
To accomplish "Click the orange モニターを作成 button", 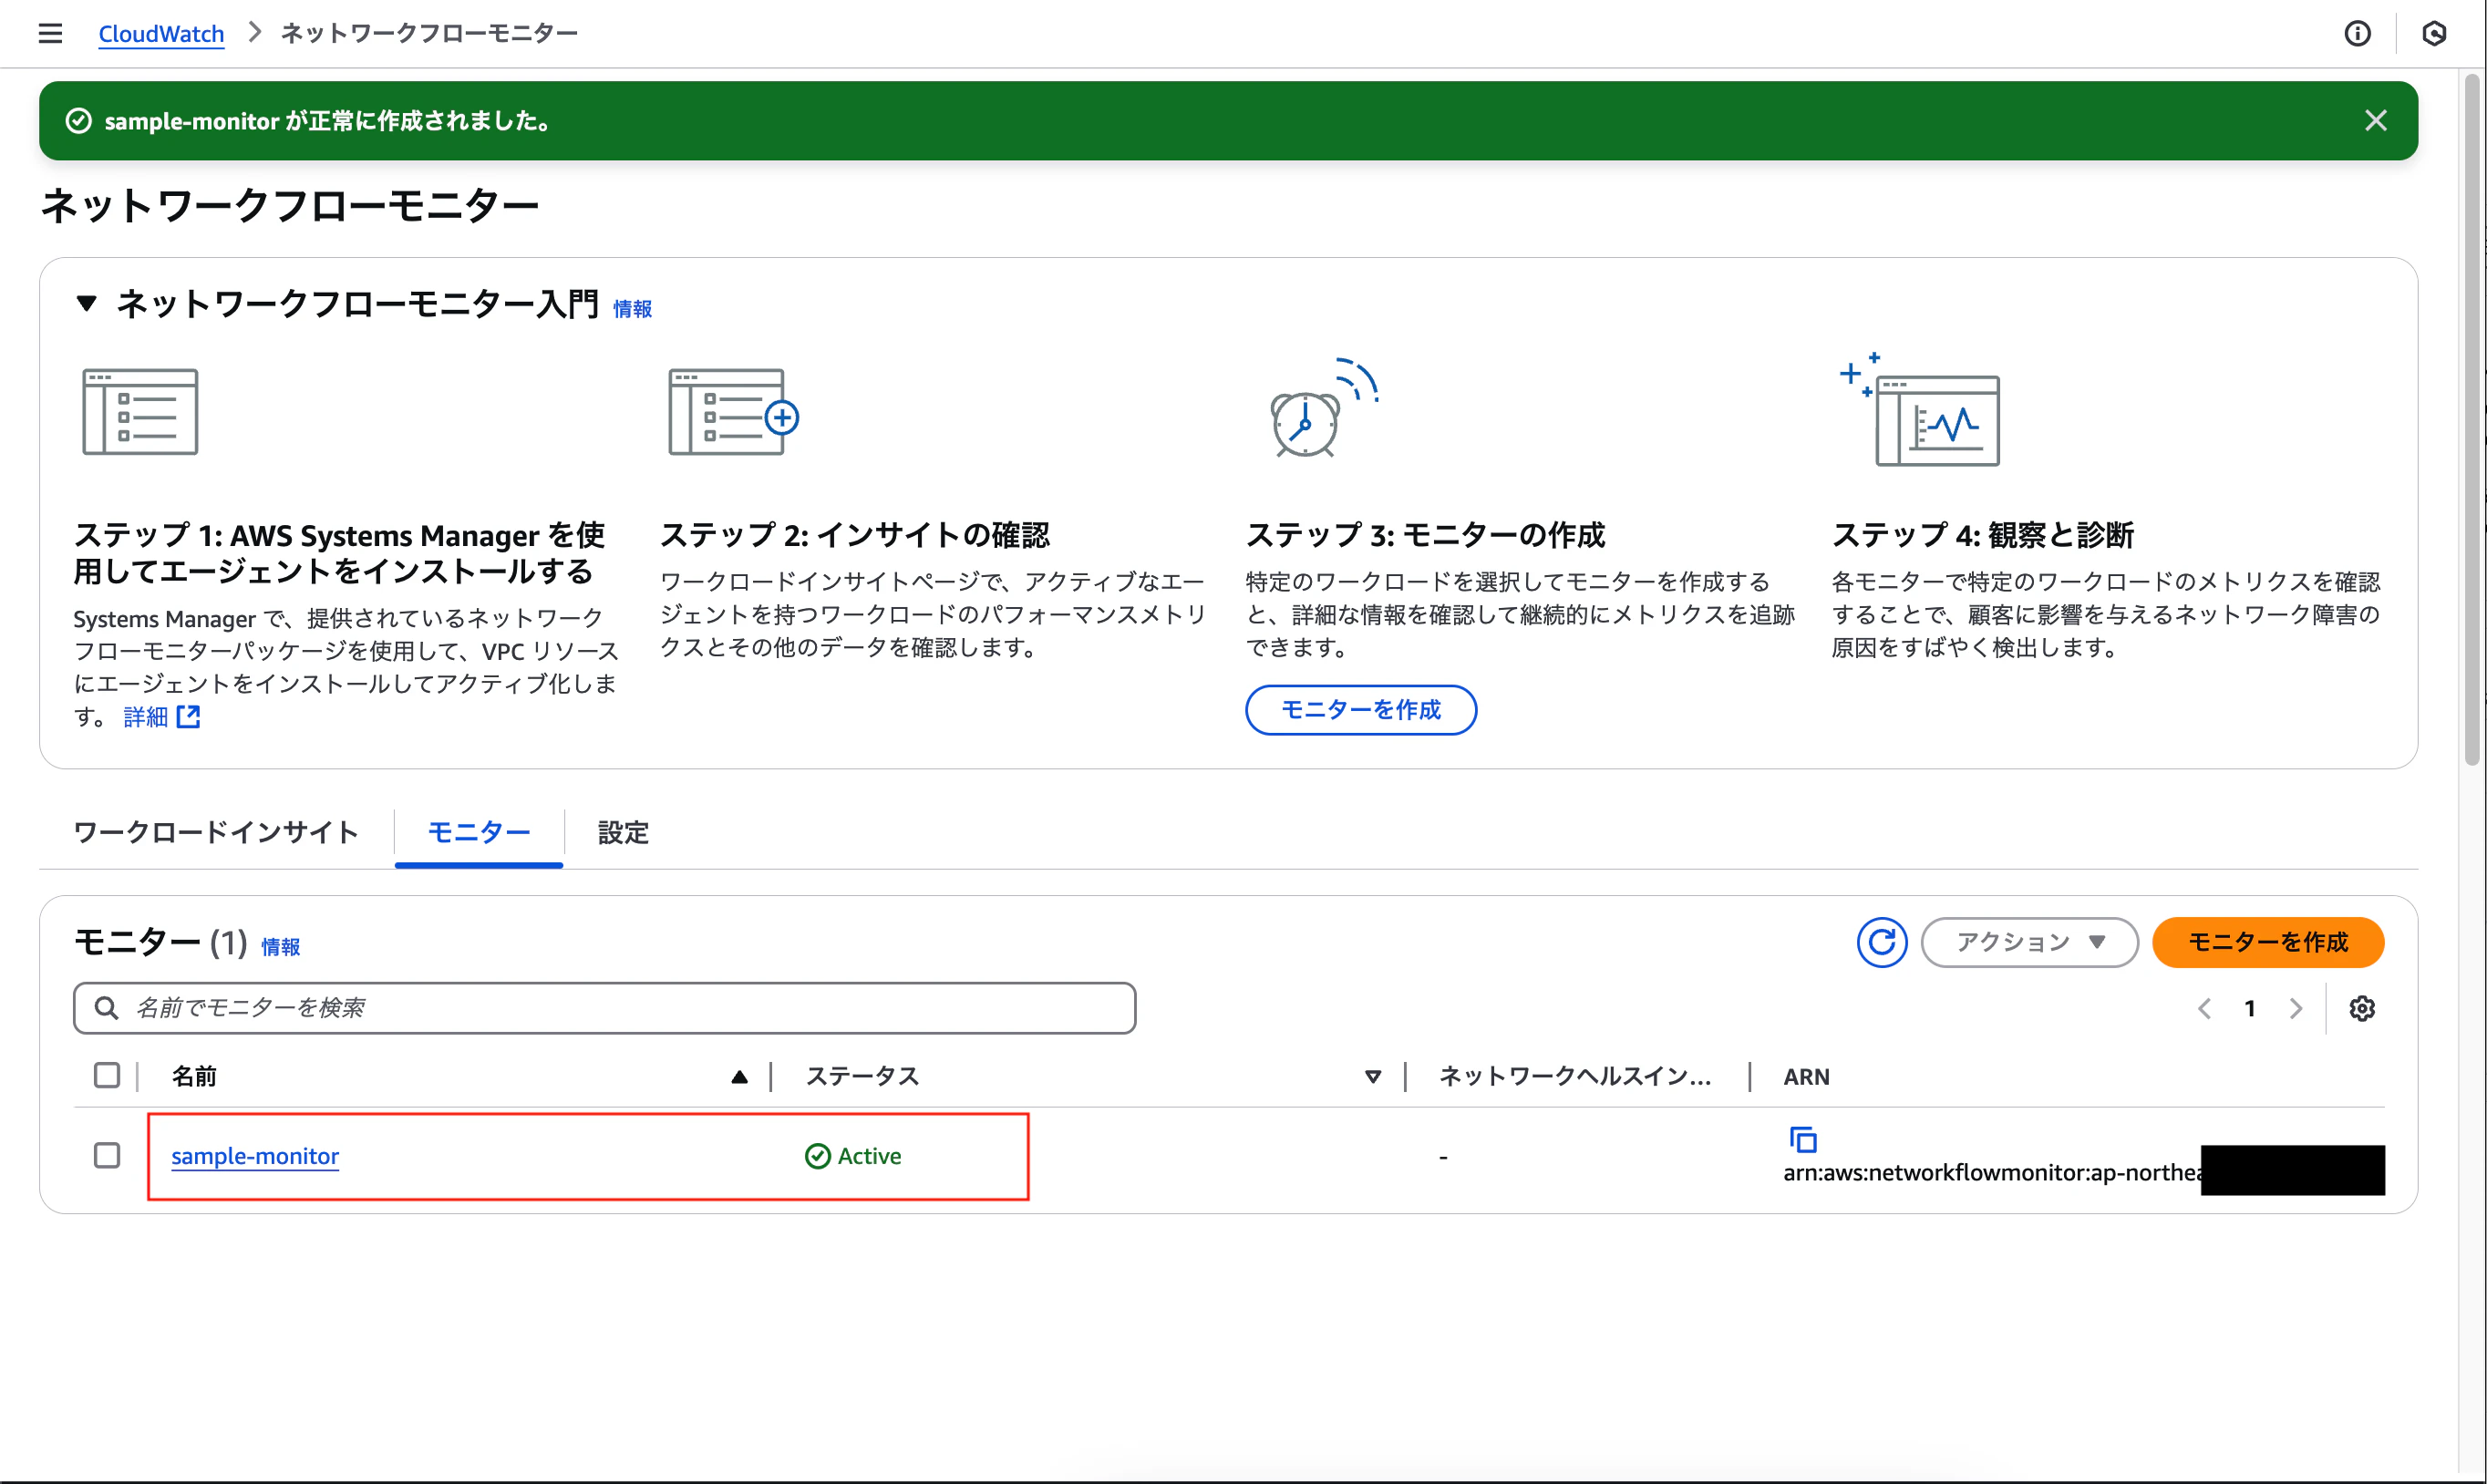I will click(2267, 942).
